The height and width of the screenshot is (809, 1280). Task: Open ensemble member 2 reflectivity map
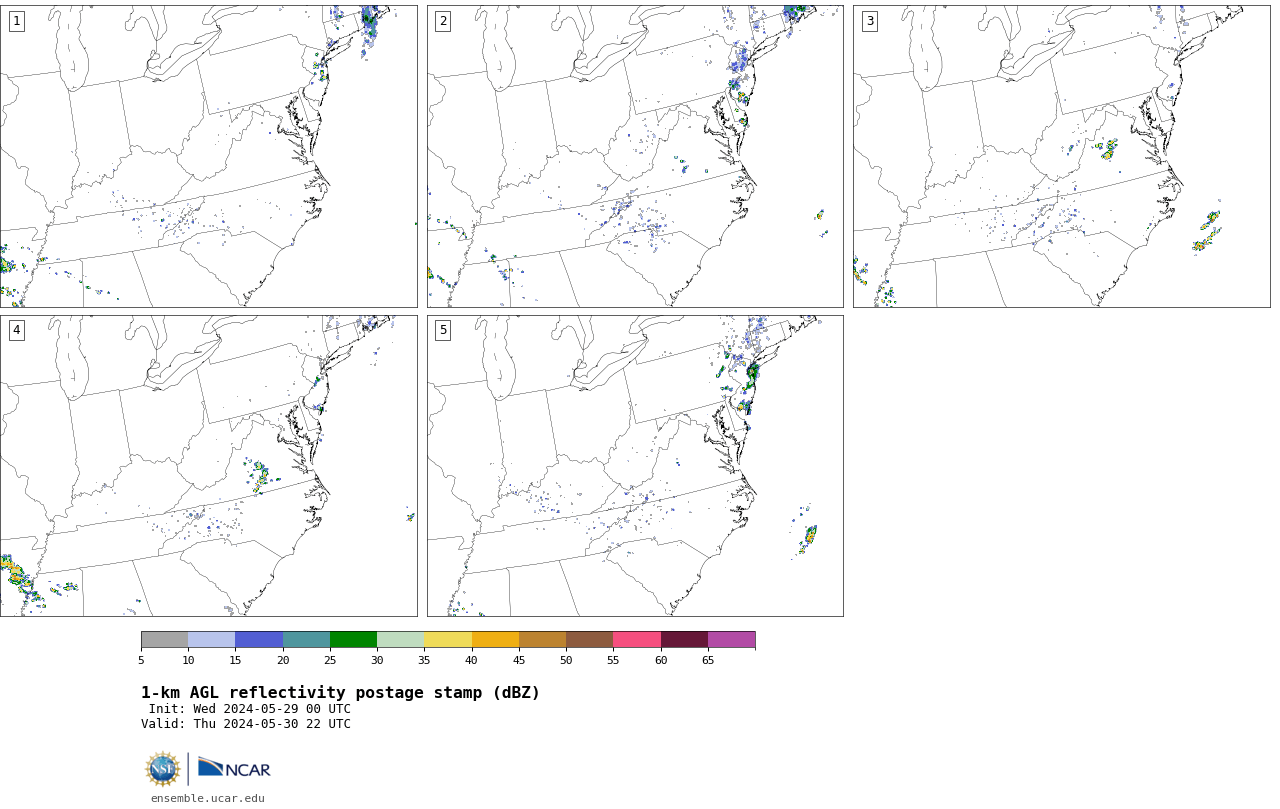point(635,156)
